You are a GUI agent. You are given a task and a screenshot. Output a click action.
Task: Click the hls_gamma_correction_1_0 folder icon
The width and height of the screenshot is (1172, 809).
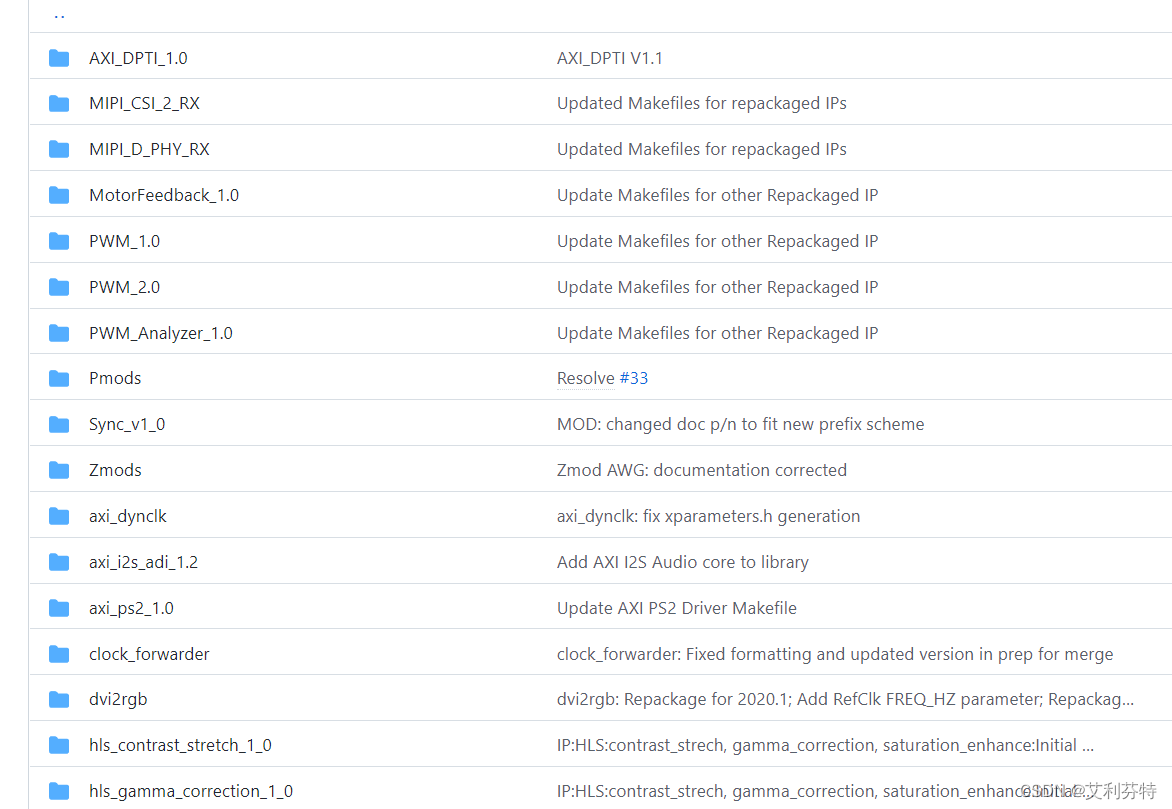pyautogui.click(x=59, y=791)
